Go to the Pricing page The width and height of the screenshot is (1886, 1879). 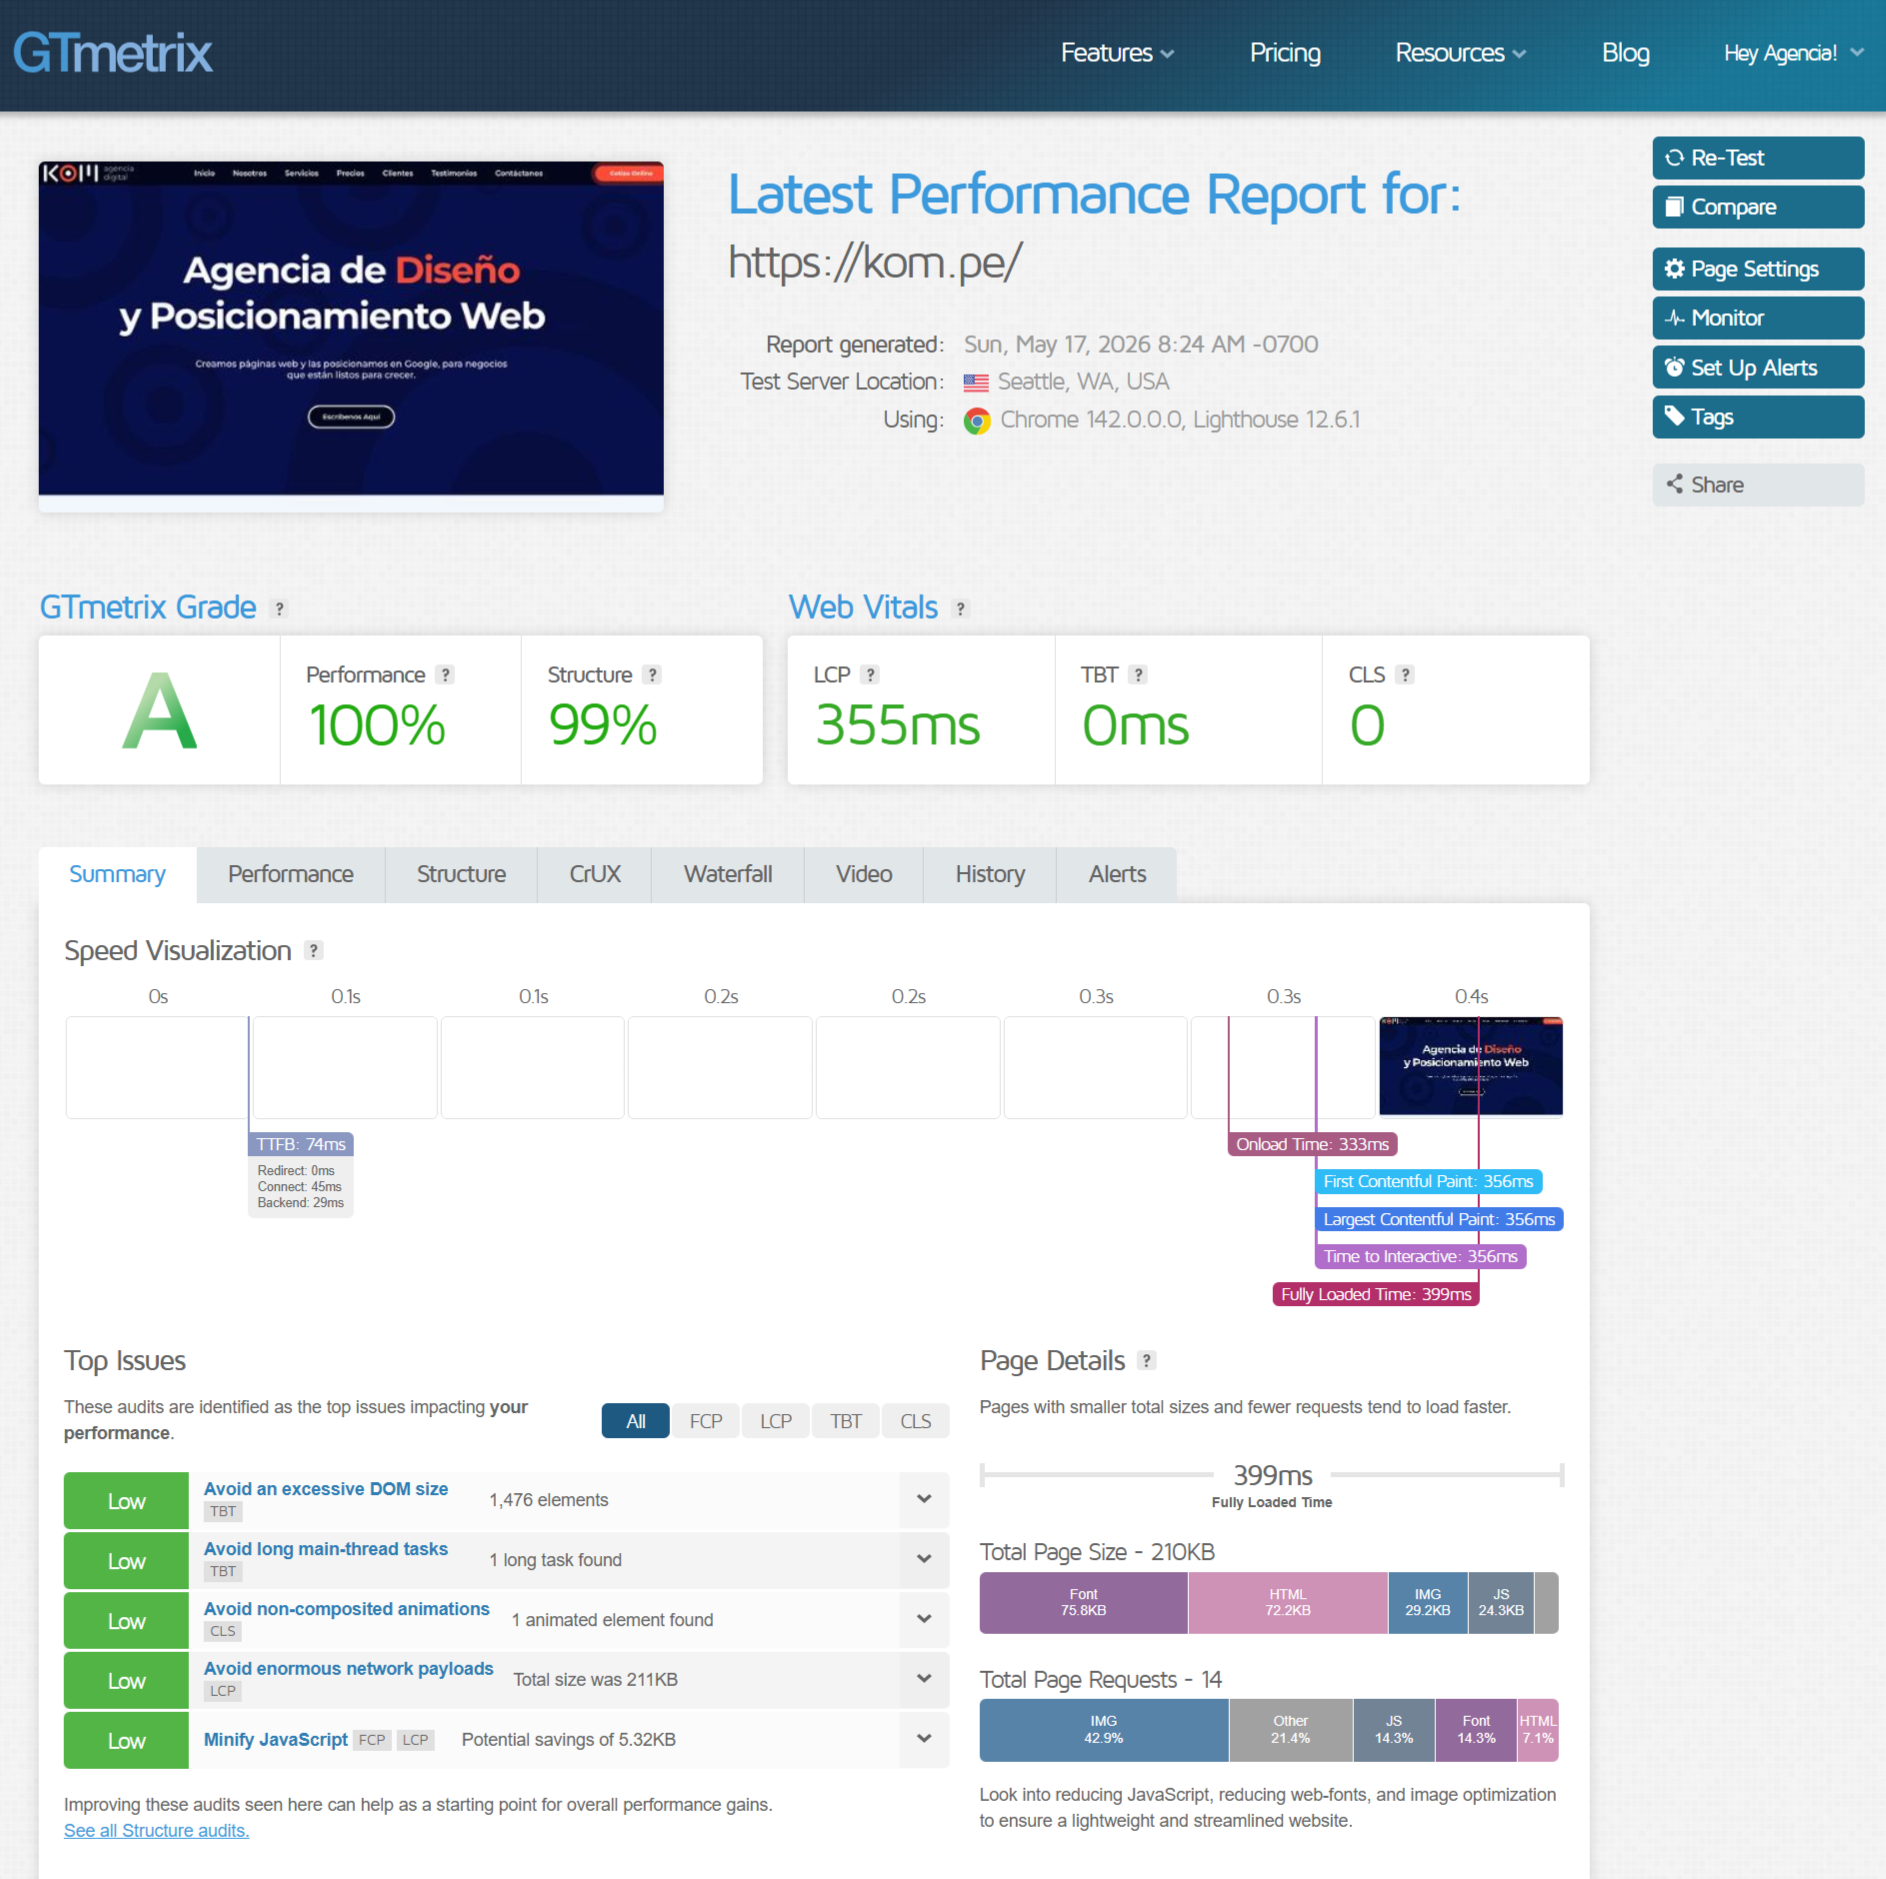[x=1285, y=53]
